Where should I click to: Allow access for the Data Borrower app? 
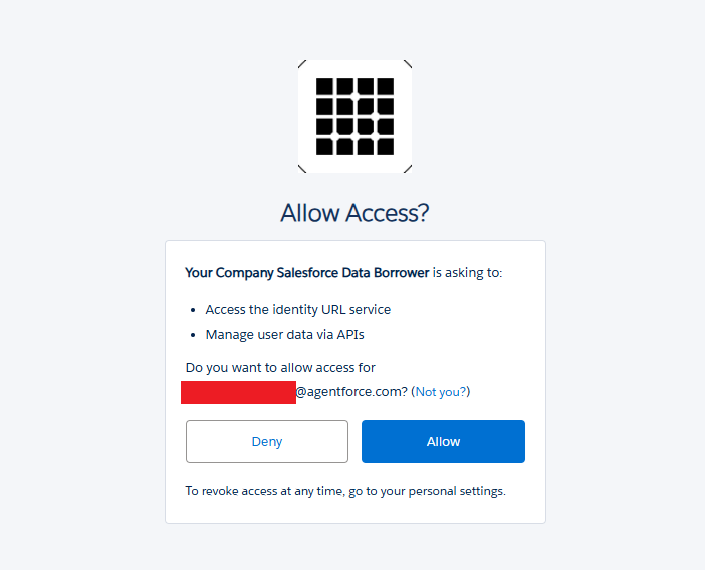coord(443,441)
